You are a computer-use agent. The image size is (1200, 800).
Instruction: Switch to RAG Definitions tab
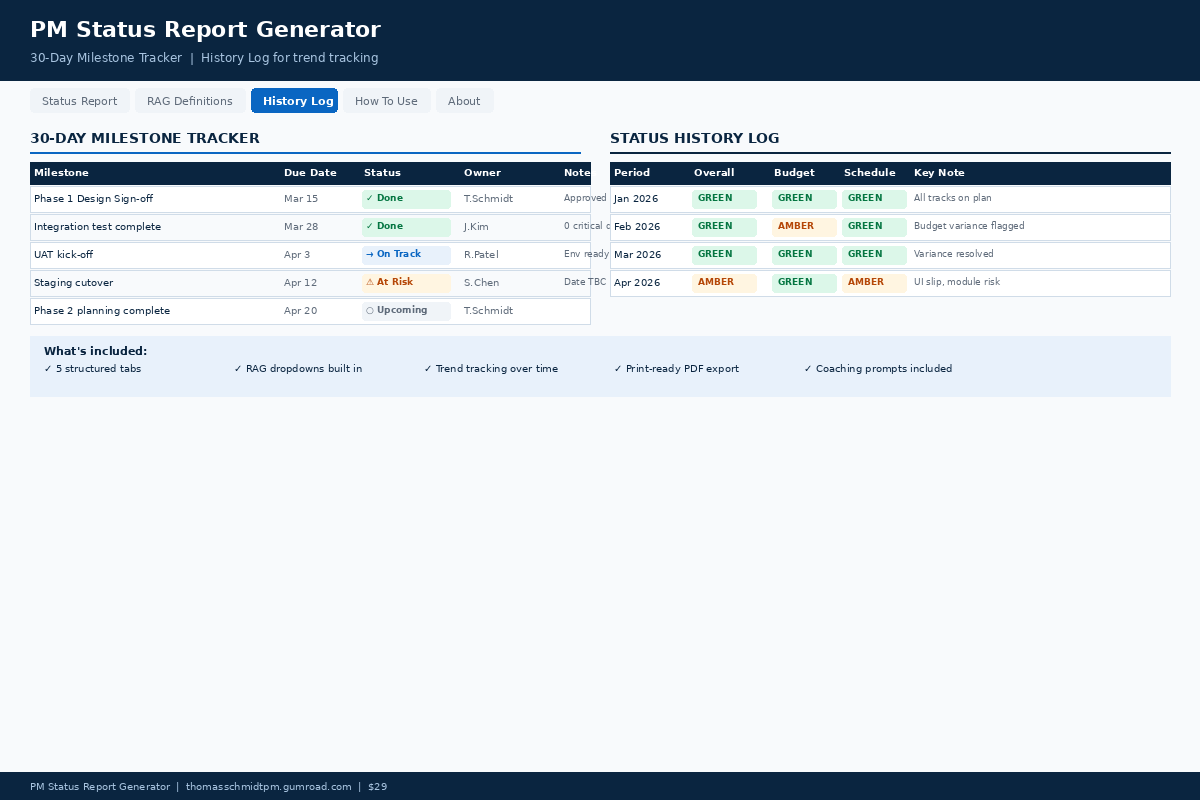pos(189,101)
